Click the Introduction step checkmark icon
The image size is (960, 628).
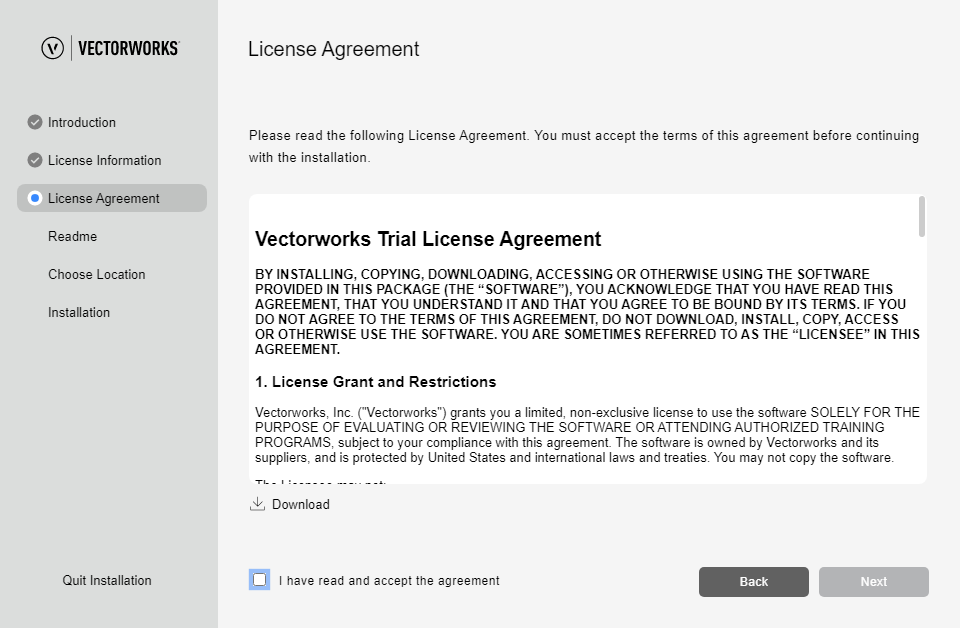[35, 122]
